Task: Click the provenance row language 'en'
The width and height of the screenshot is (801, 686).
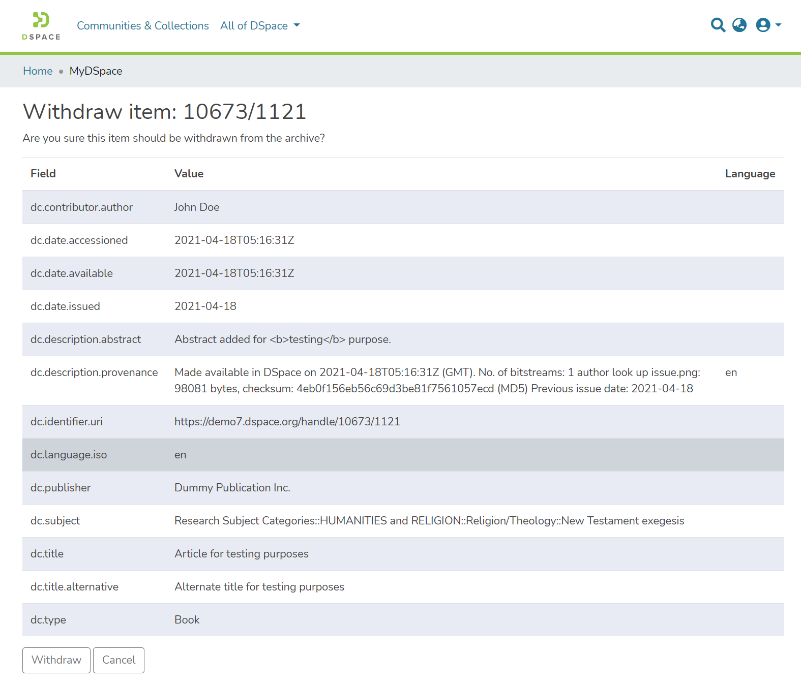Action: pos(731,372)
